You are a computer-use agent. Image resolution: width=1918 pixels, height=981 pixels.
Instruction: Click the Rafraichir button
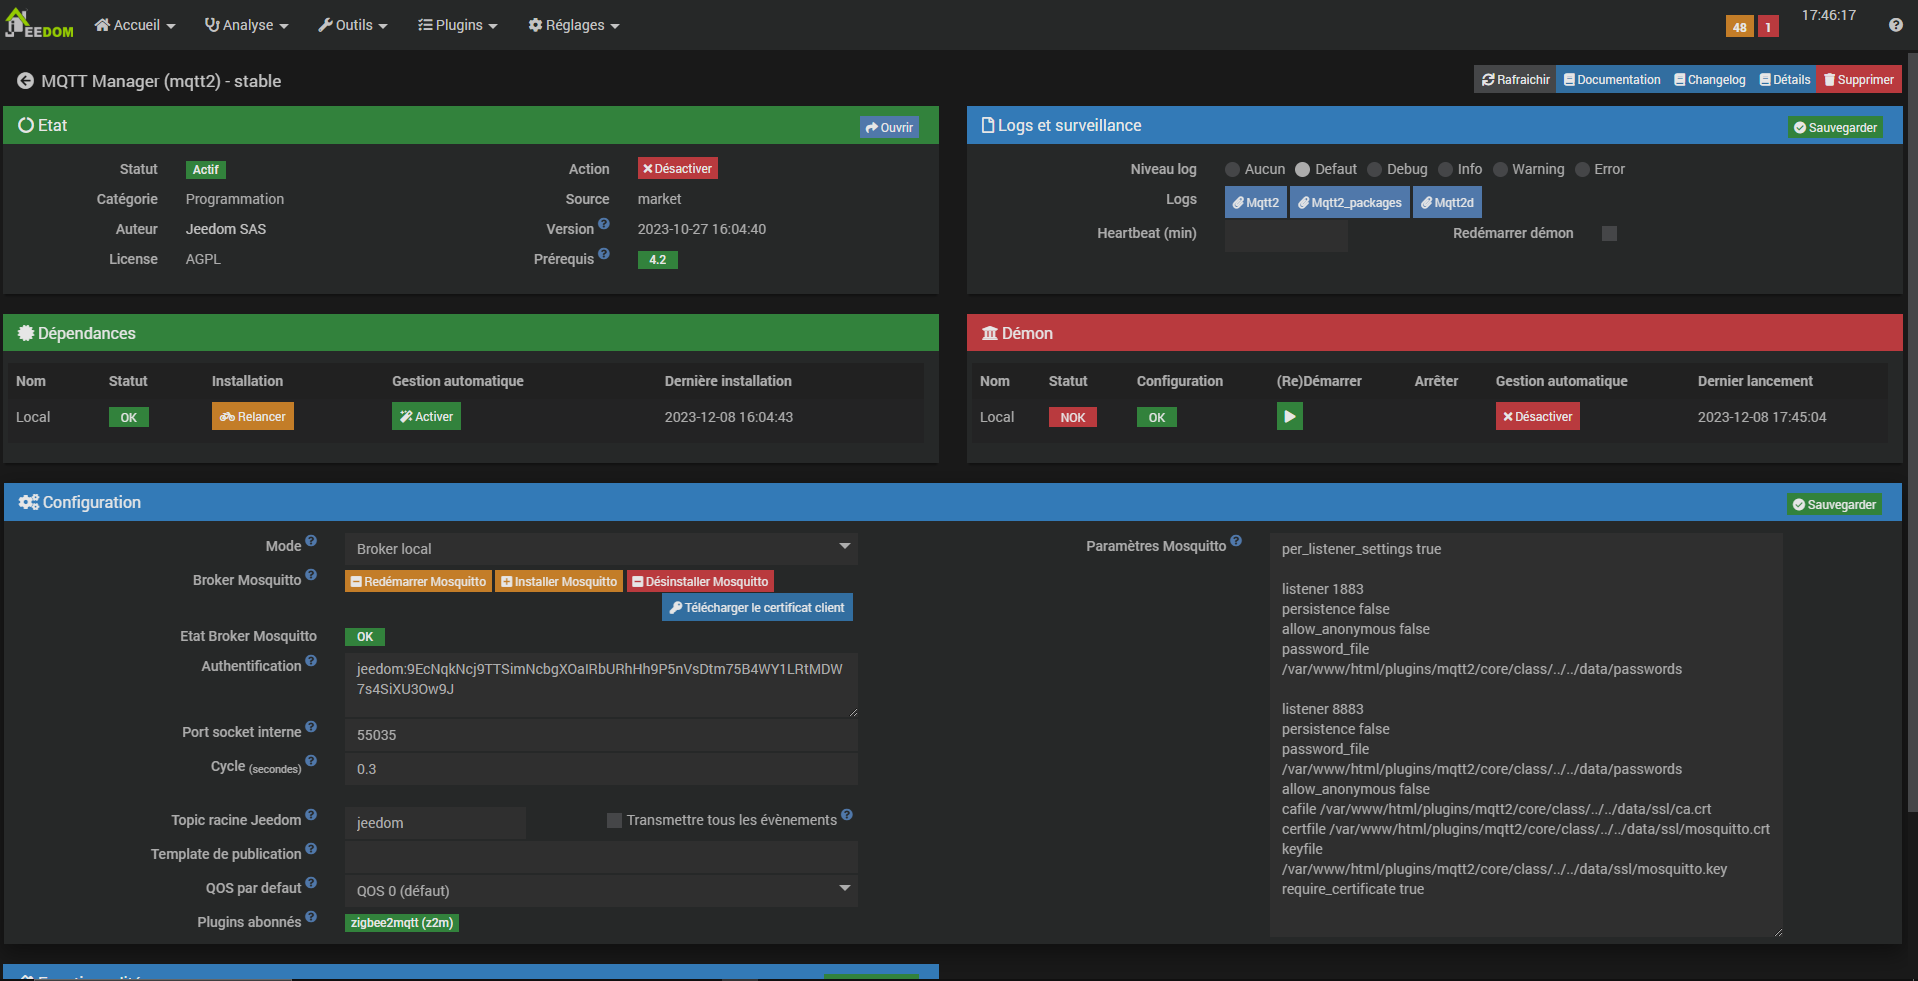tap(1515, 80)
